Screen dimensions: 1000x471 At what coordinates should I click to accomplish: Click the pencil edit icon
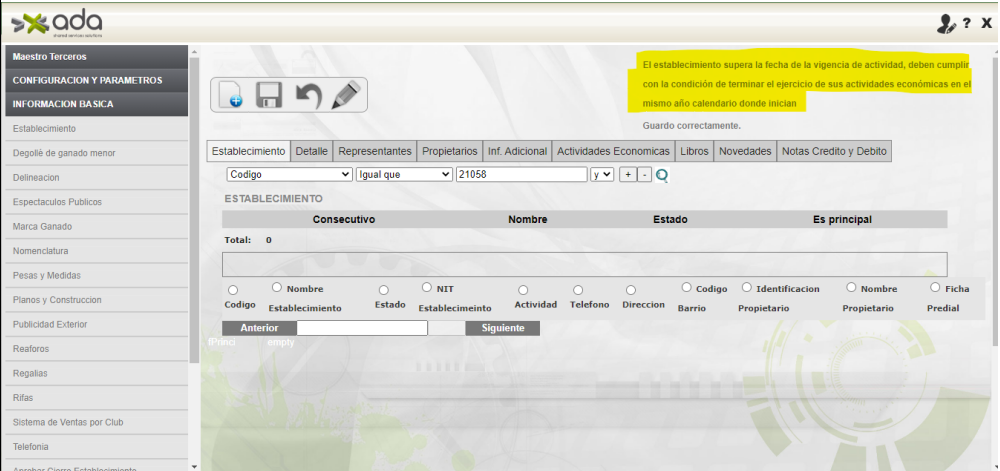click(x=345, y=96)
